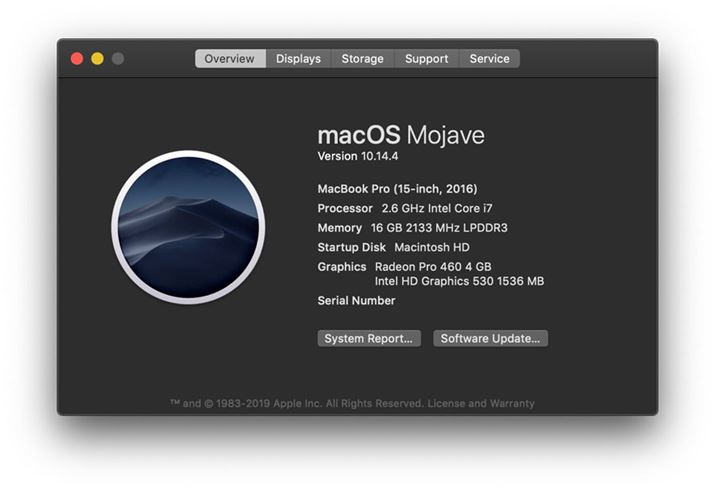715x491 pixels.
Task: Click the Memory 16 GB LPDDR3 line
Action: (x=412, y=228)
